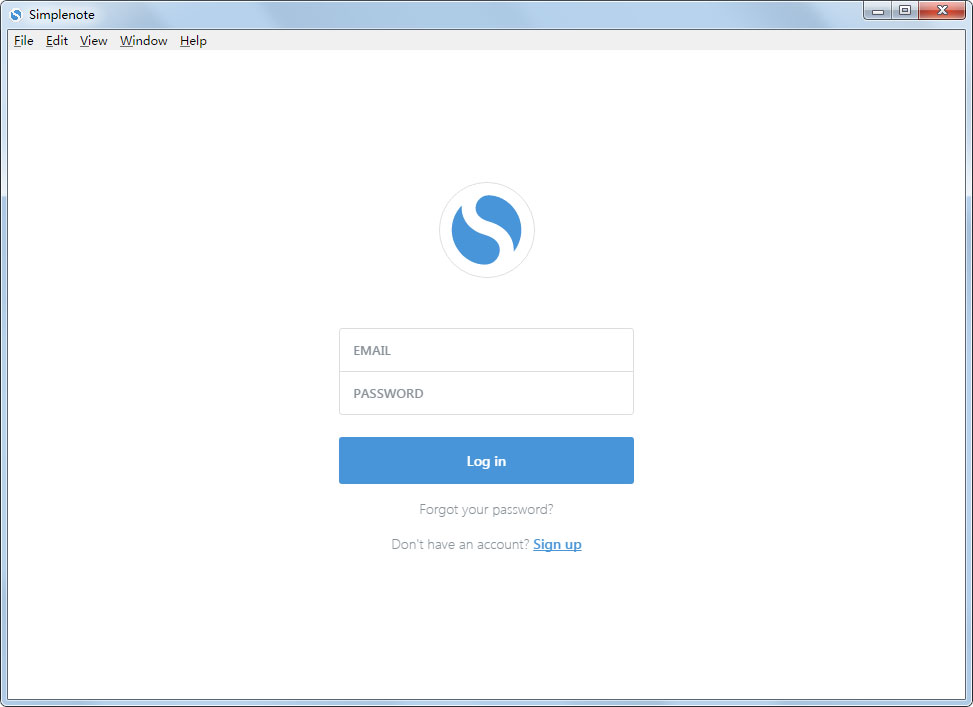Close the Simplenote window

(x=942, y=11)
